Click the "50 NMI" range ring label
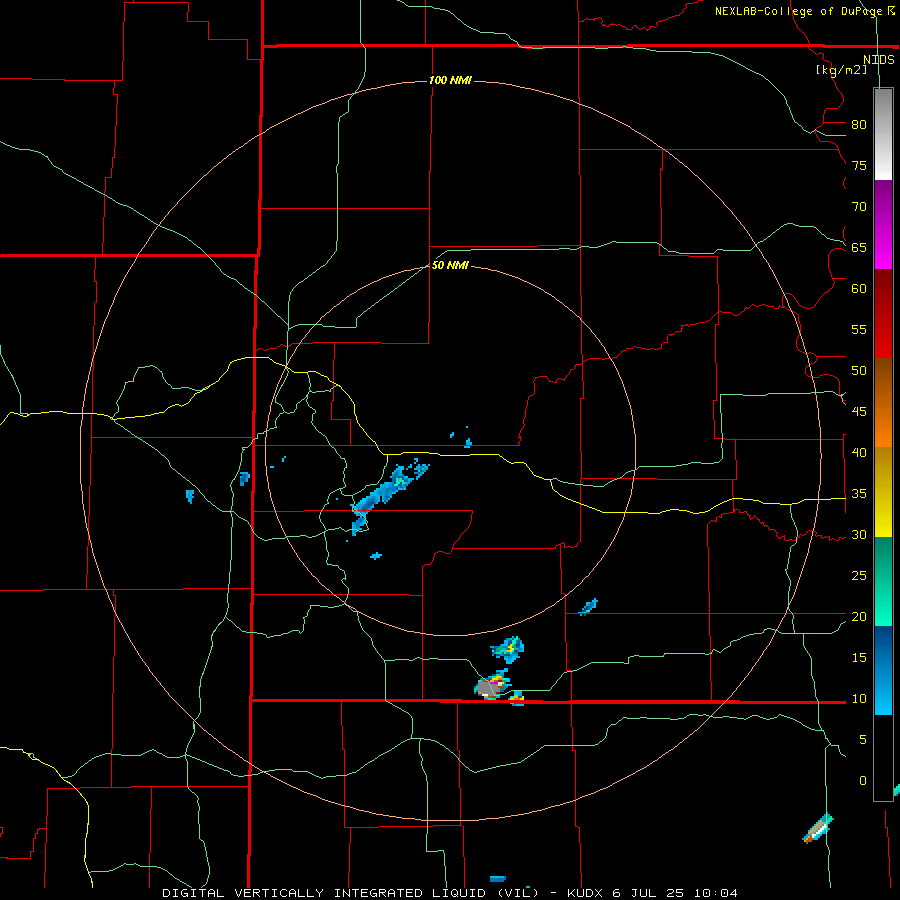The height and width of the screenshot is (900, 900). [x=450, y=265]
